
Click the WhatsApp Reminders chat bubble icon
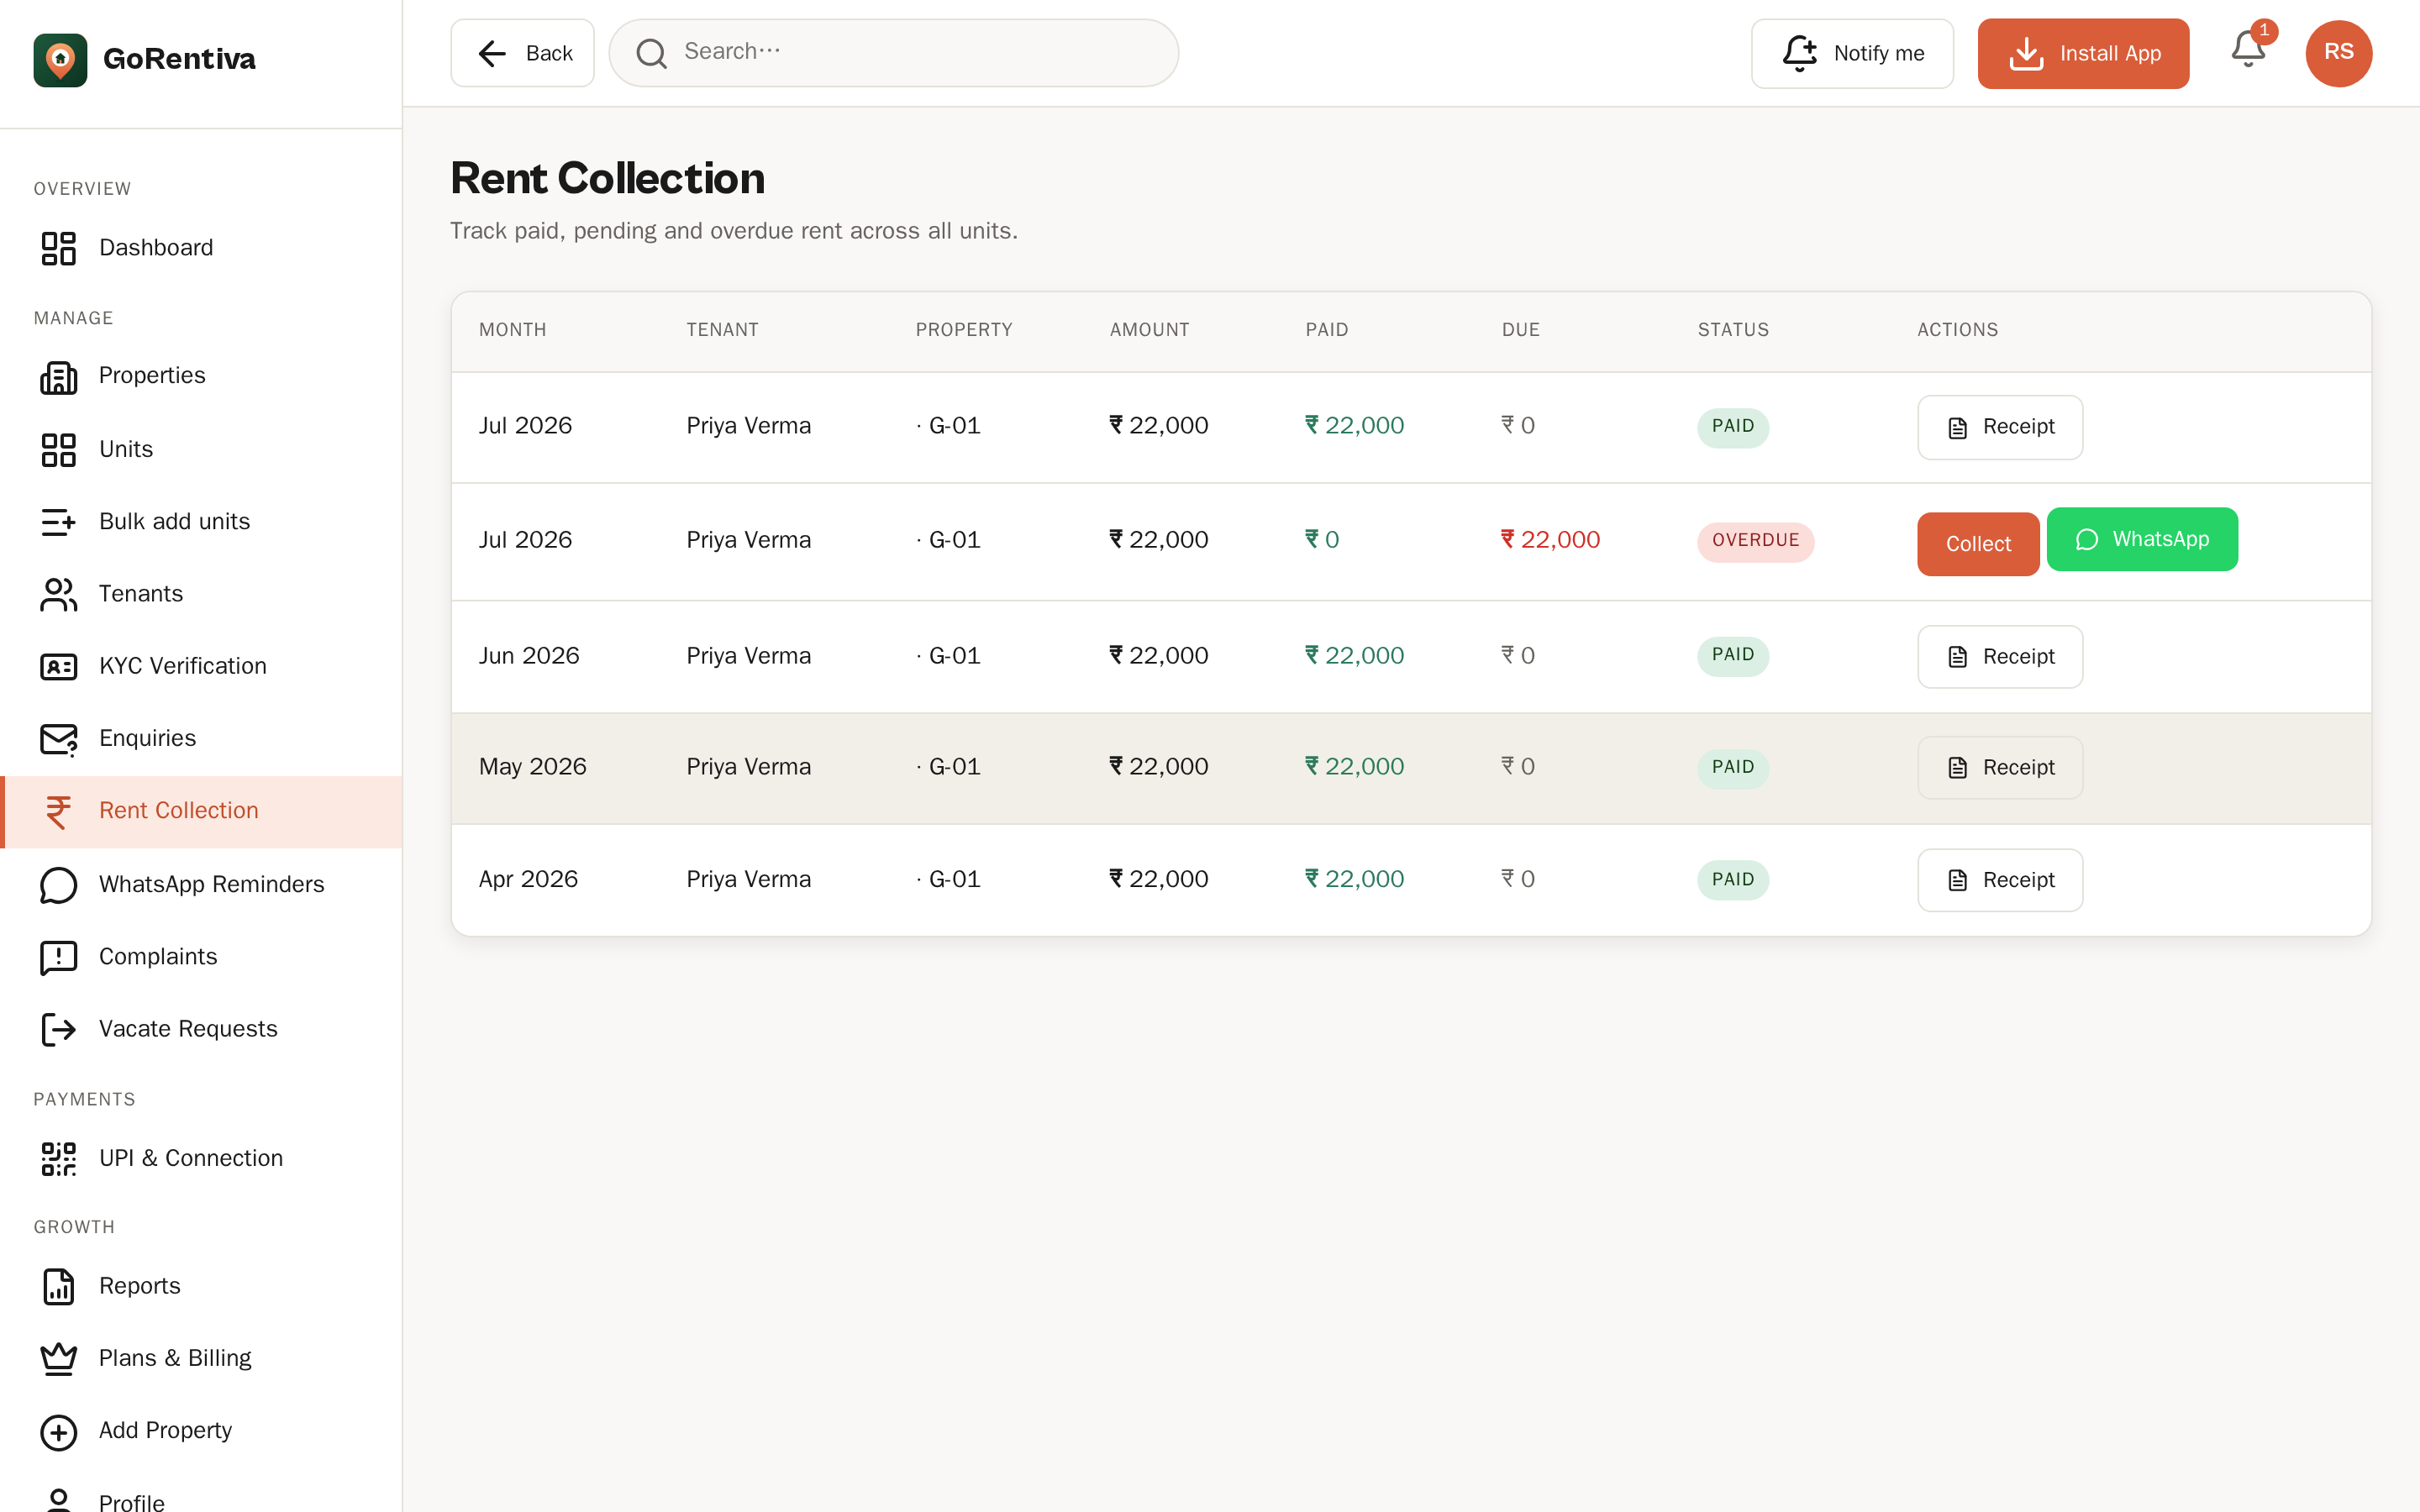(58, 885)
